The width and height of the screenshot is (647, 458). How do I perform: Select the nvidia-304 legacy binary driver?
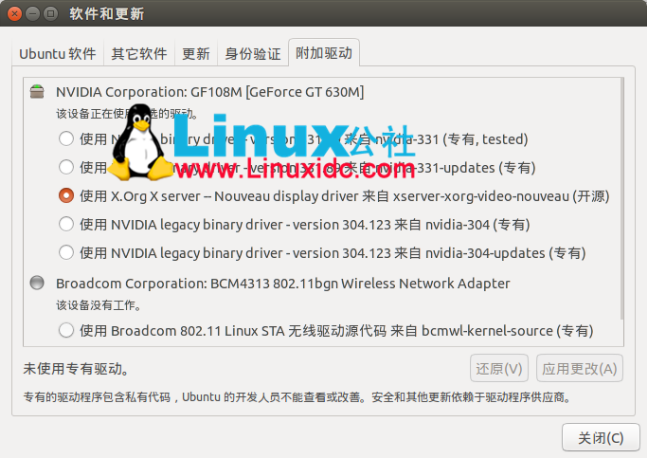click(x=66, y=224)
